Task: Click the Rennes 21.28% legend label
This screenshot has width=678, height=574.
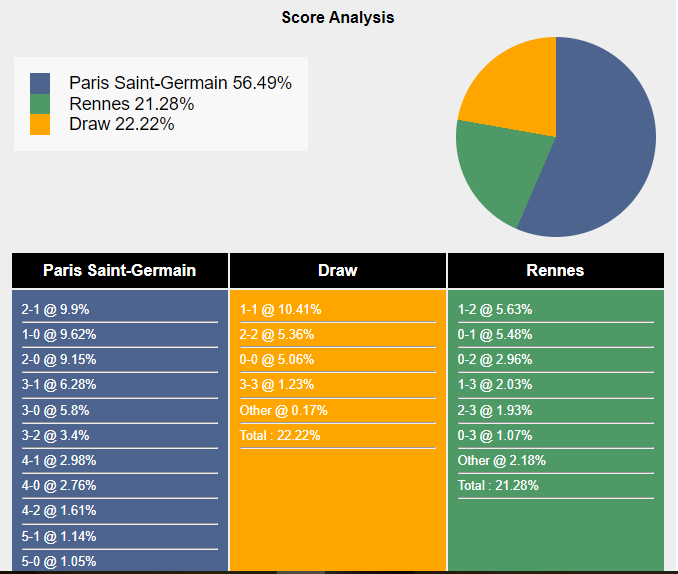Action: [132, 104]
